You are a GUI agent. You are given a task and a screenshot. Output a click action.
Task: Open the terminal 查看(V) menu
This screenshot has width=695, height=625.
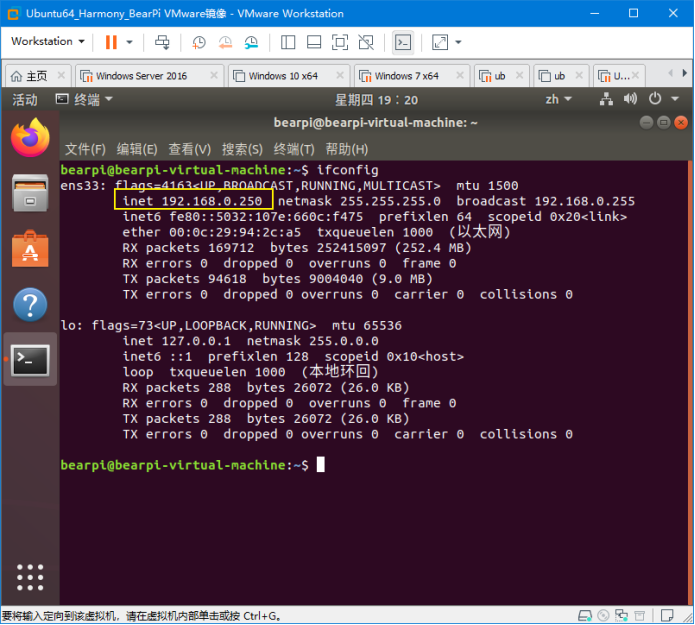point(189,149)
